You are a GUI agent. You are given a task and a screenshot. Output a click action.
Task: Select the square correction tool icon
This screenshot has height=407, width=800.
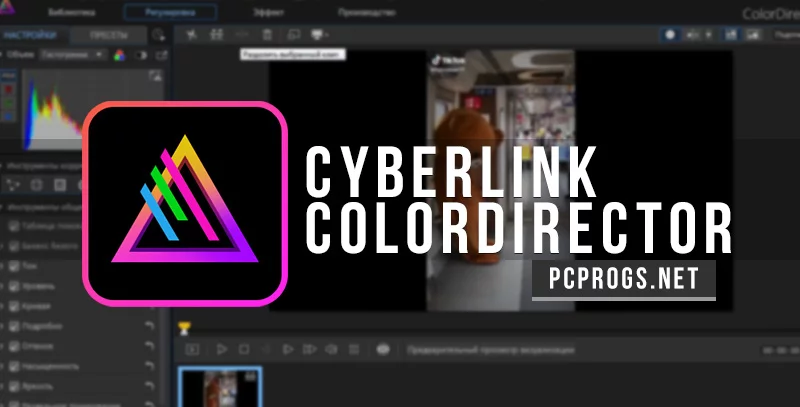[x=60, y=185]
